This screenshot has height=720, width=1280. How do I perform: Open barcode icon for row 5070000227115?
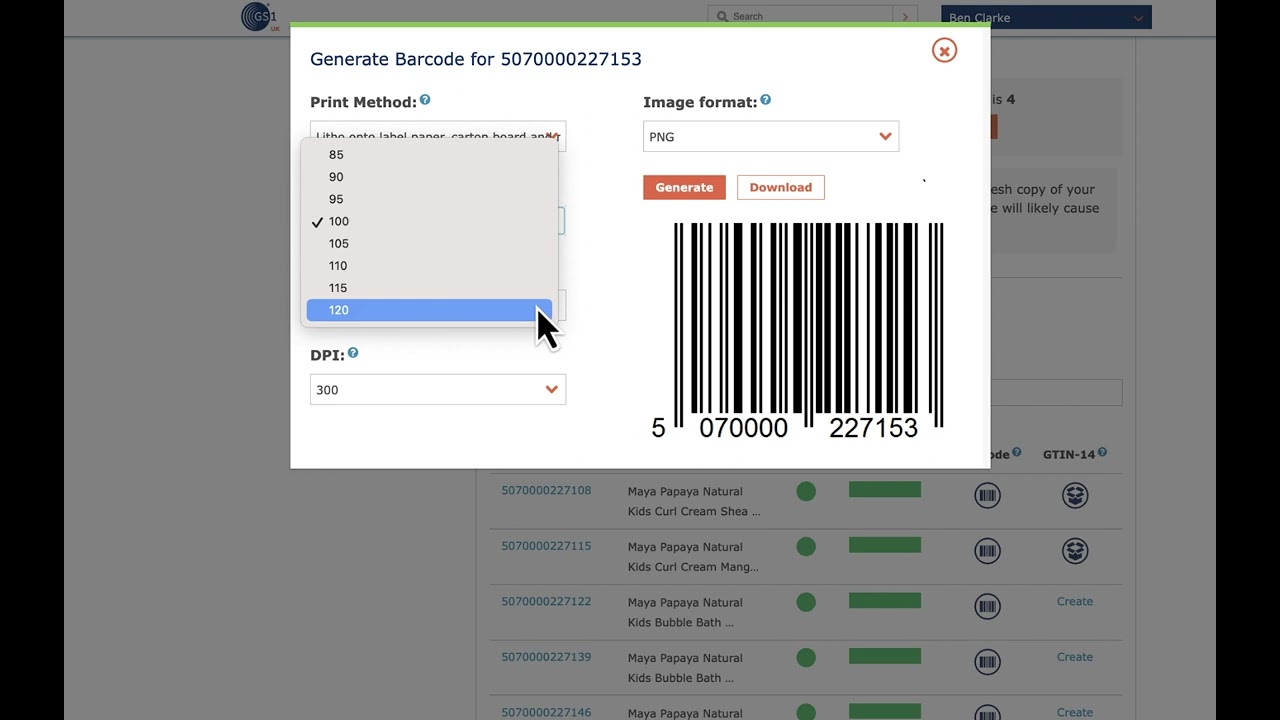[x=987, y=551]
